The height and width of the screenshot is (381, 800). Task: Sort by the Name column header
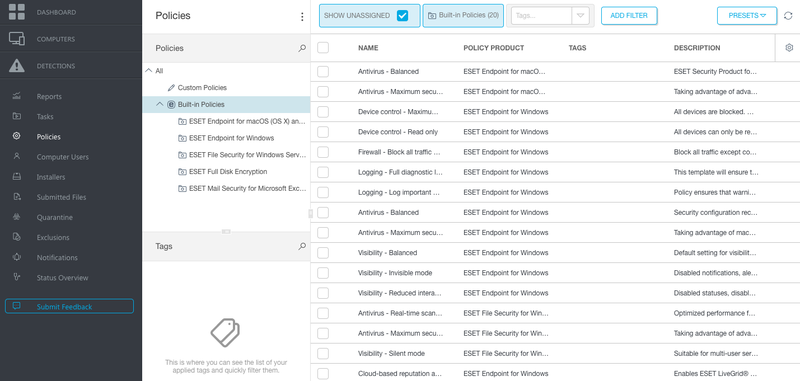click(368, 48)
